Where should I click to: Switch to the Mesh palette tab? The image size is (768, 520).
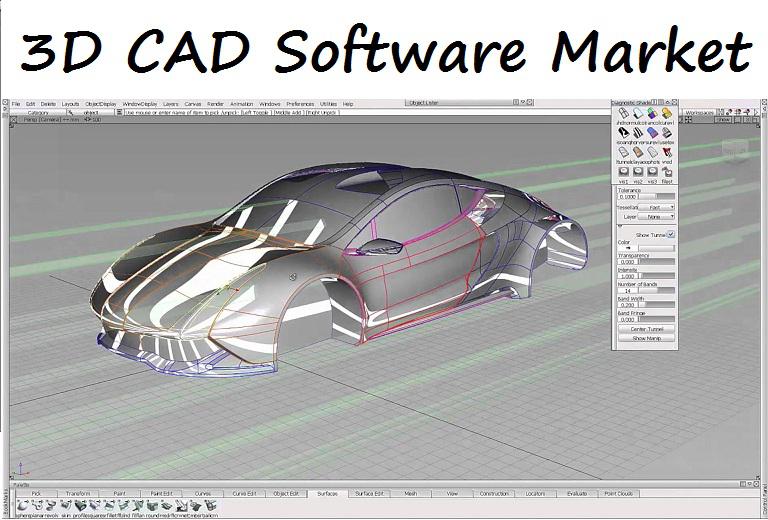[410, 494]
